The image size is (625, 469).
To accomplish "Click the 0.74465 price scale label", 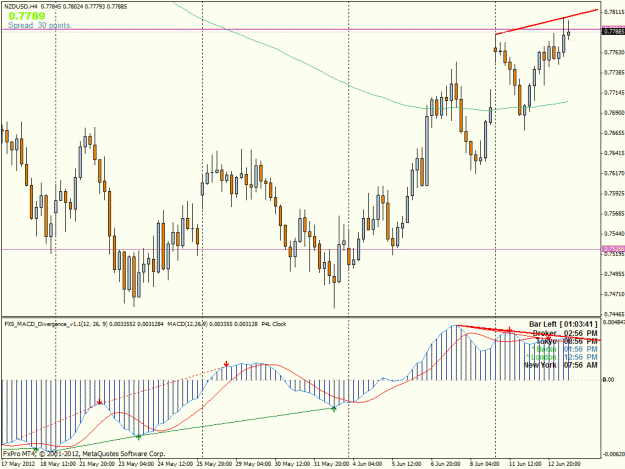I will pos(614,314).
